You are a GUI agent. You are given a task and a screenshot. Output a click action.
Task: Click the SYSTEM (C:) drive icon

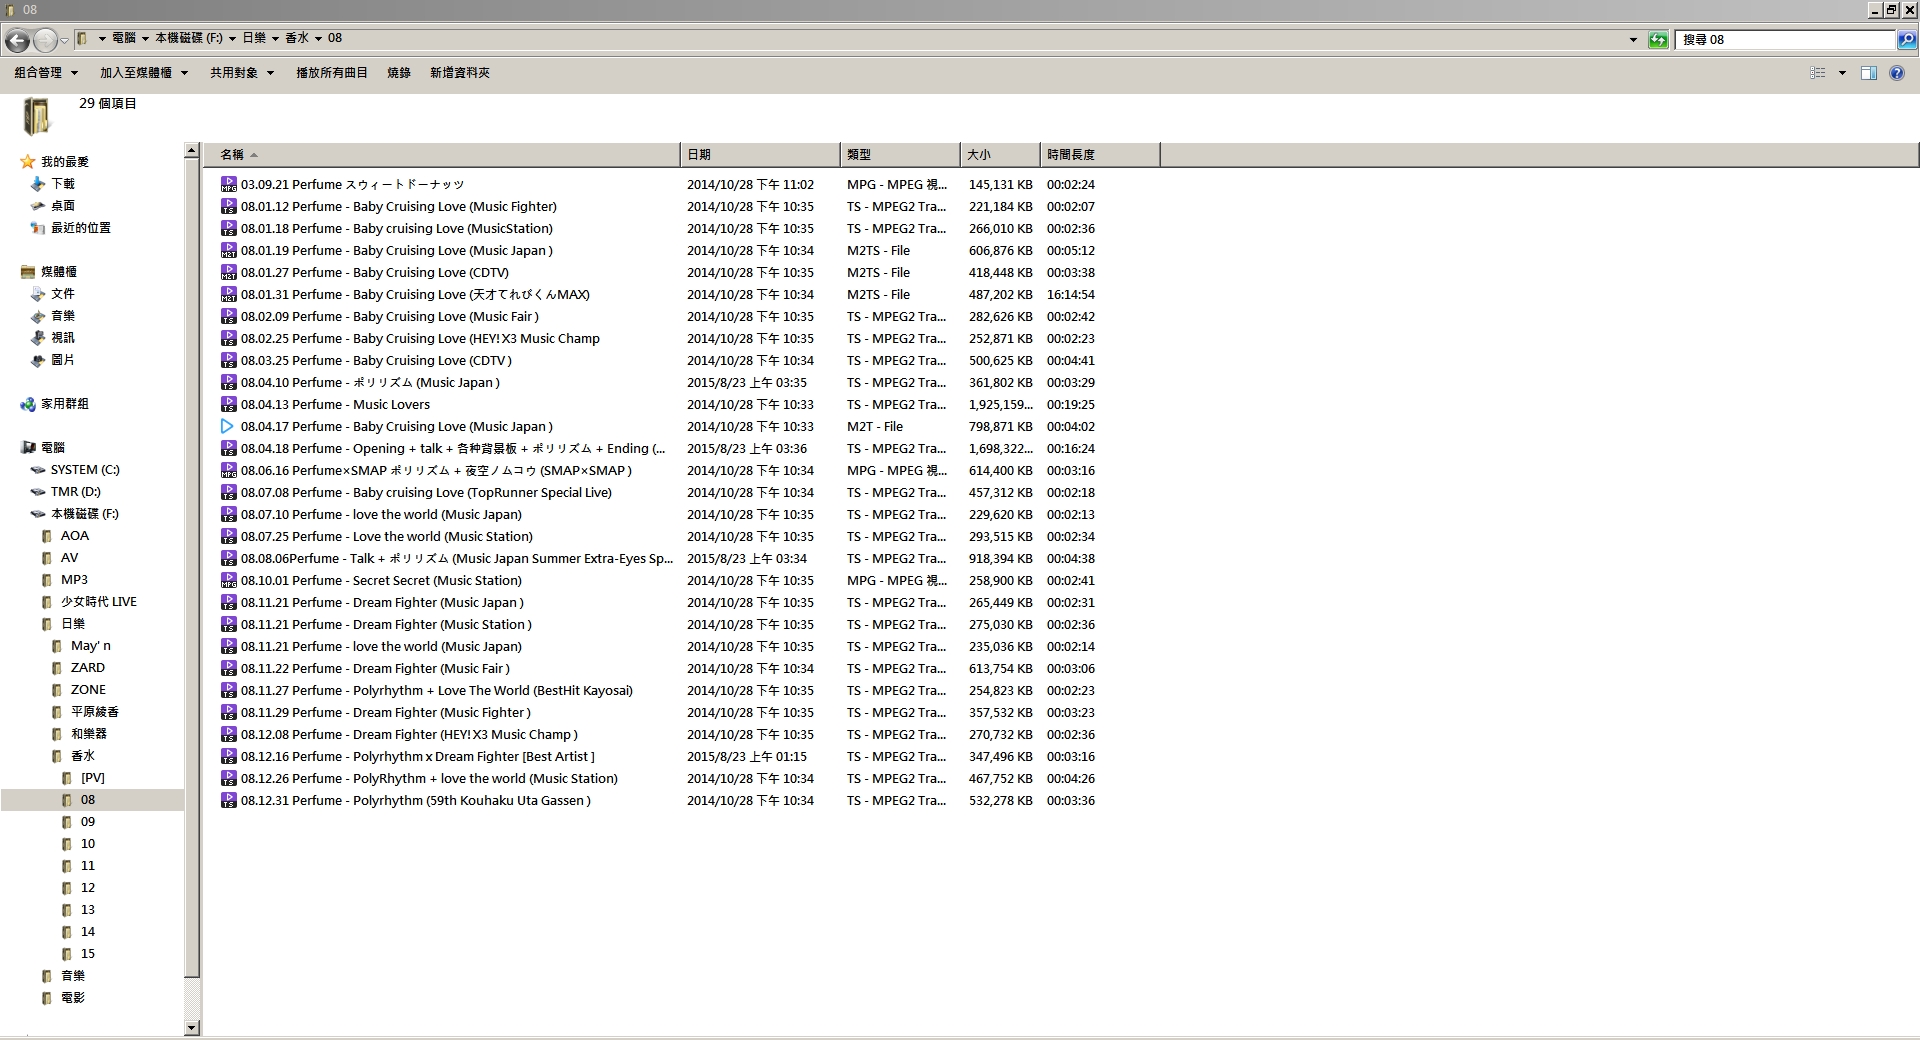coord(38,469)
